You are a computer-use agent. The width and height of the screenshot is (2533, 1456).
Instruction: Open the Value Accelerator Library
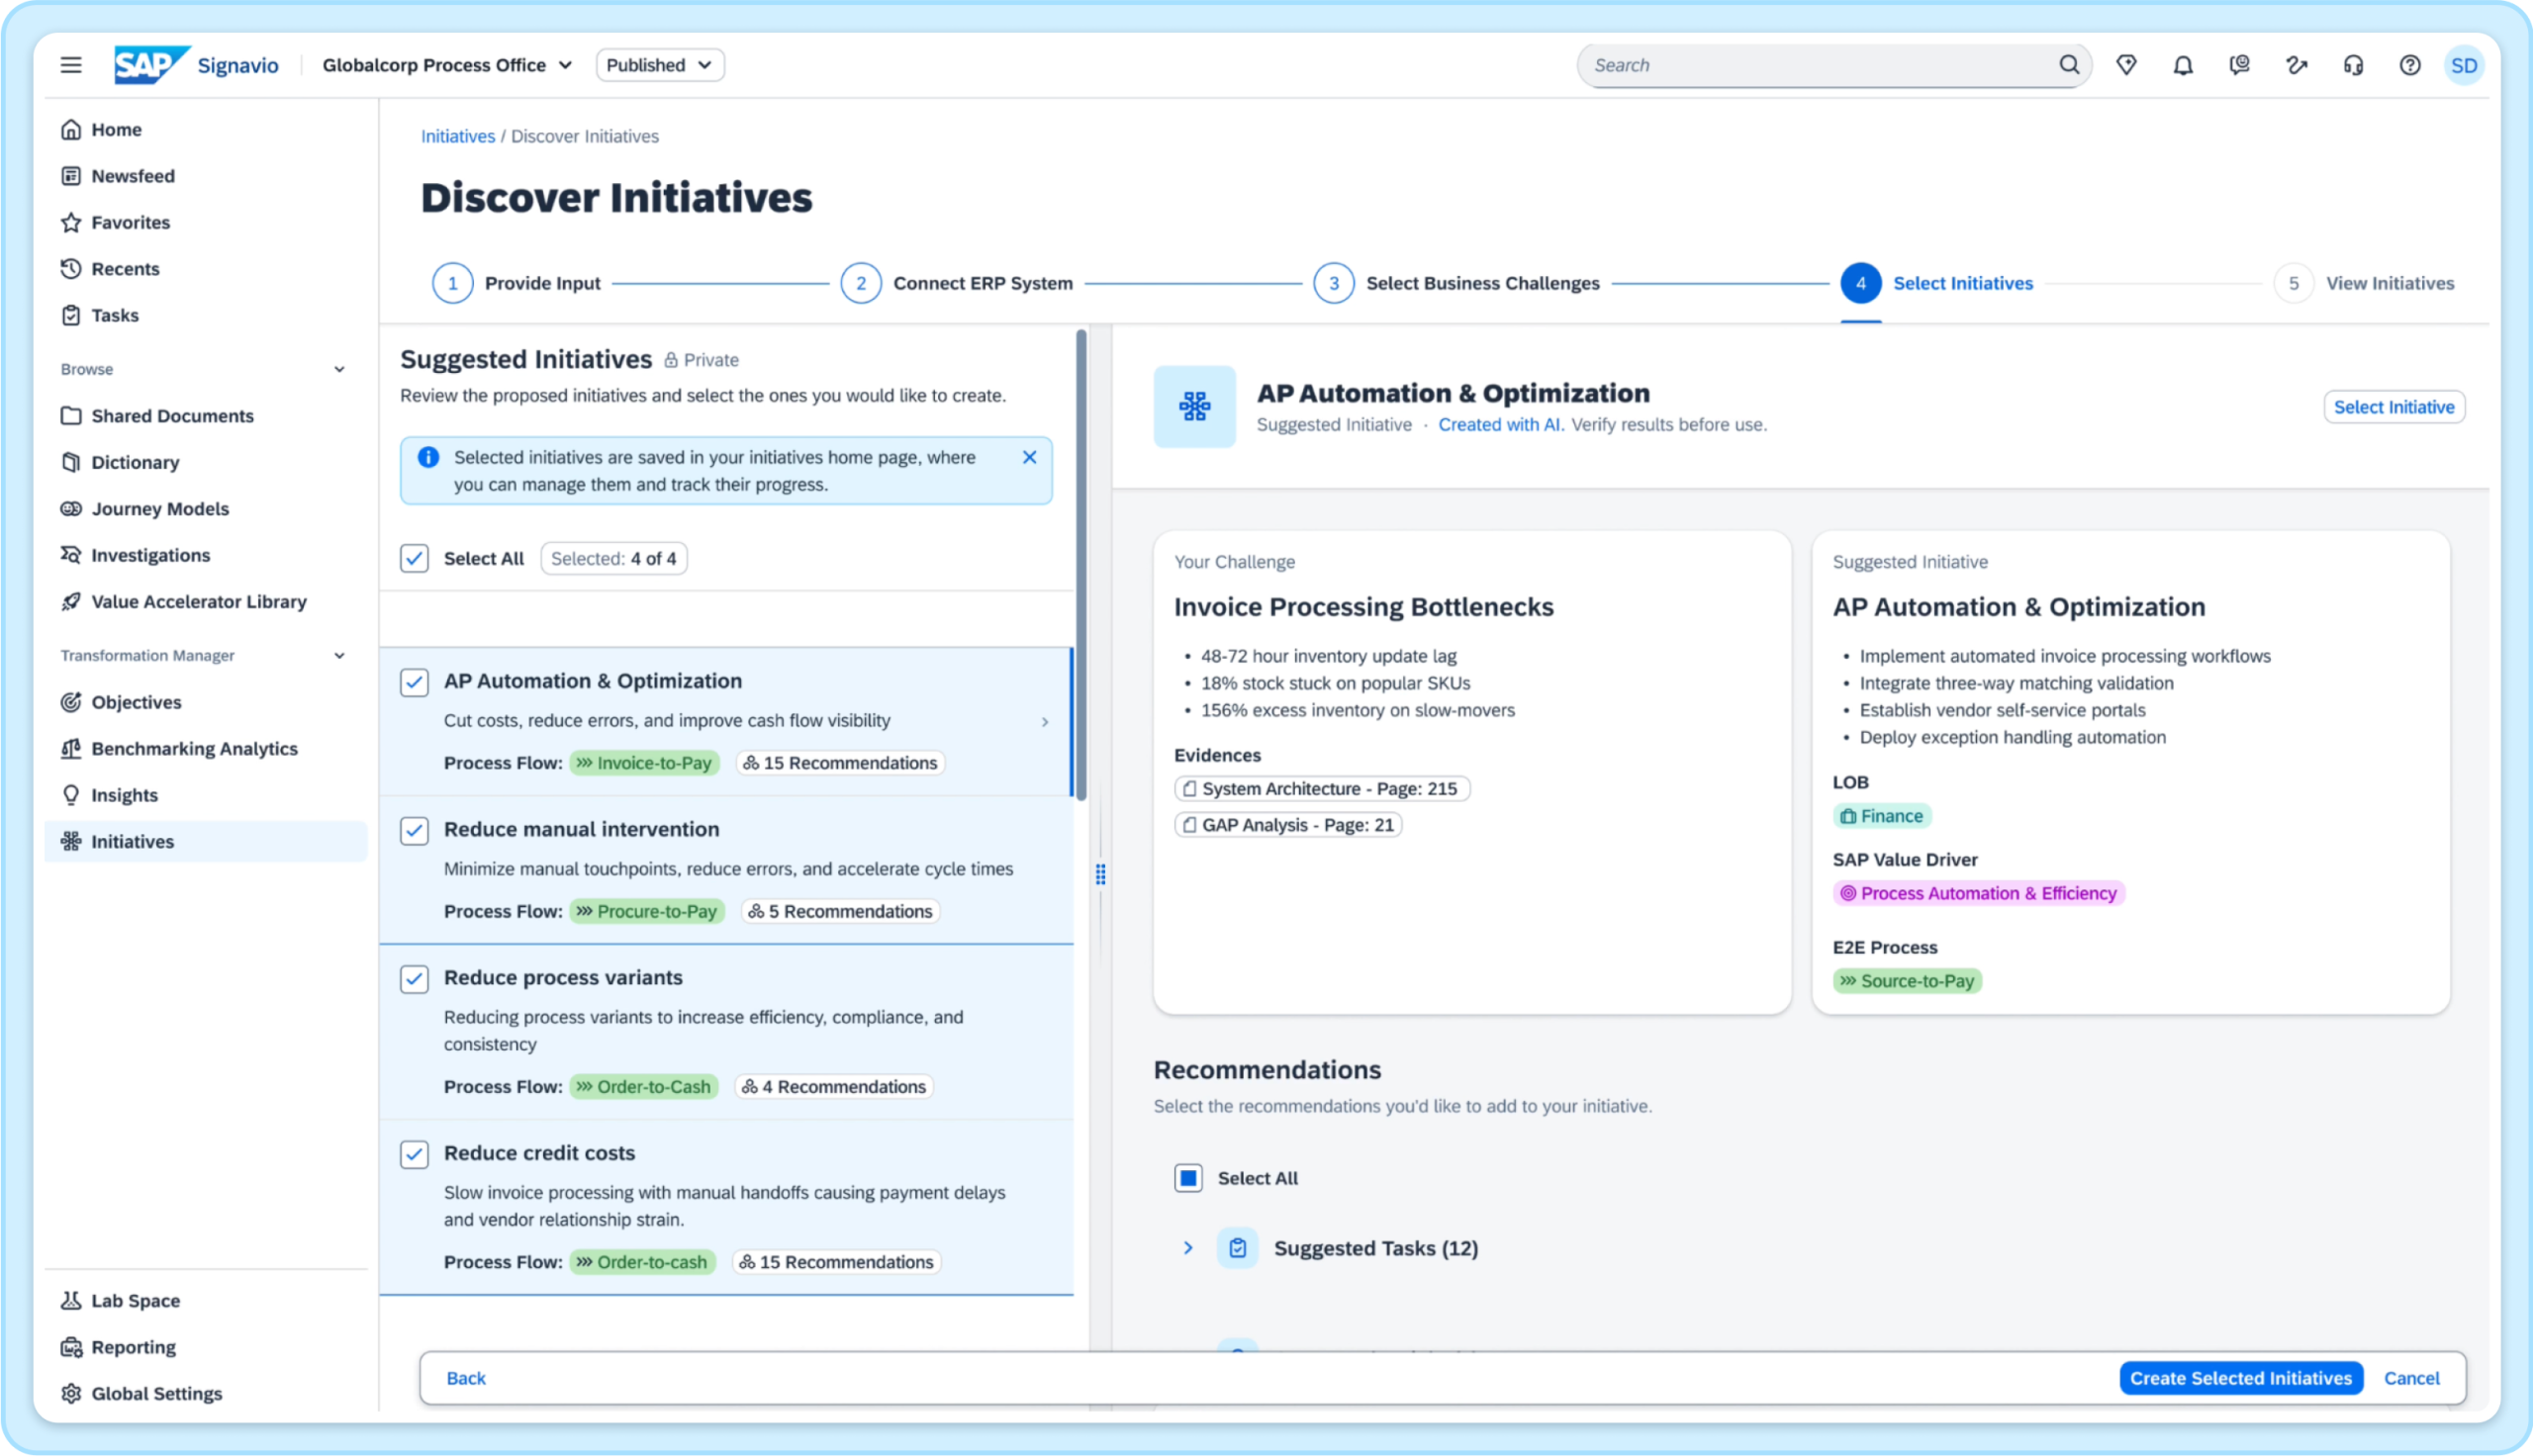(x=198, y=601)
